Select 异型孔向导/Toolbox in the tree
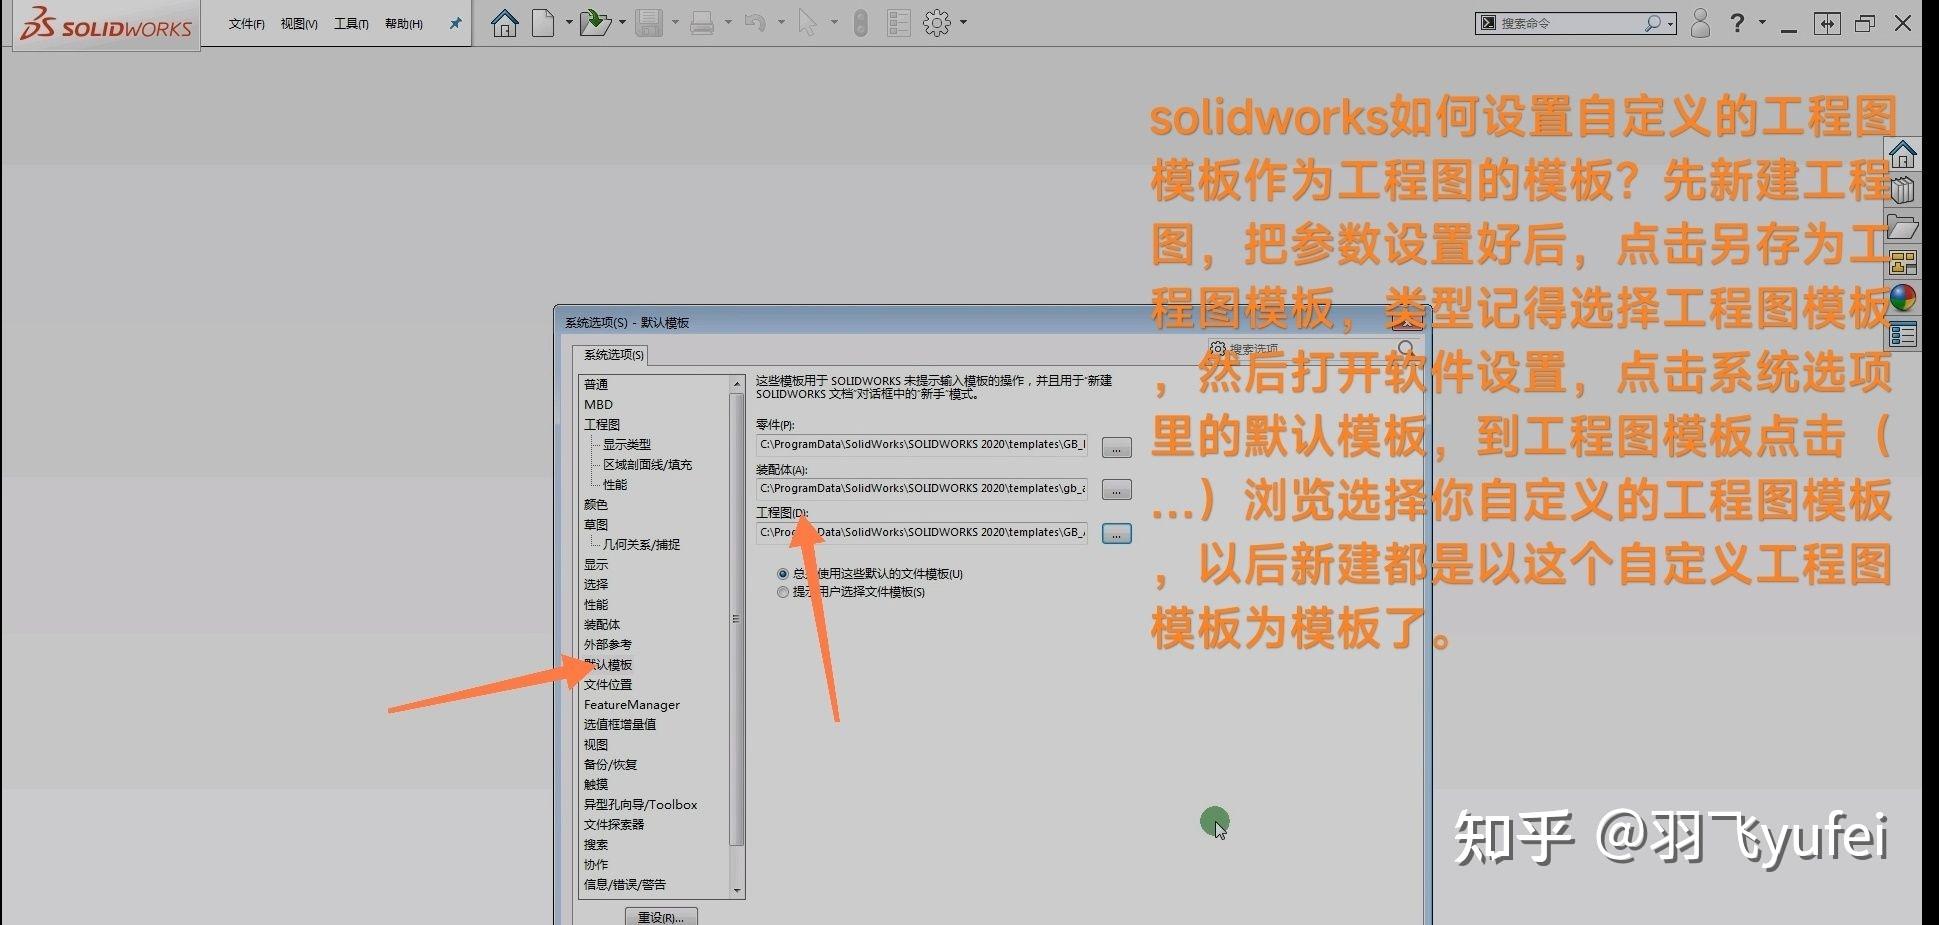1939x925 pixels. tap(640, 804)
